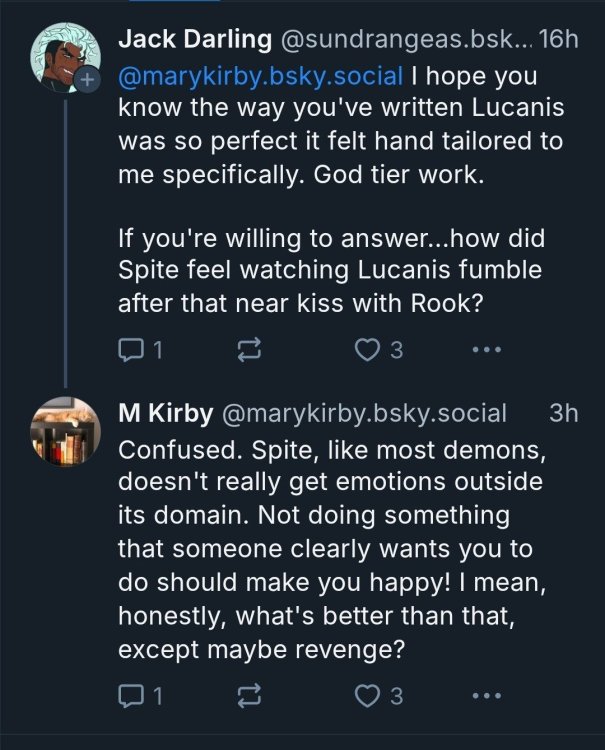Open more options on Jack Darling's post

(485, 350)
